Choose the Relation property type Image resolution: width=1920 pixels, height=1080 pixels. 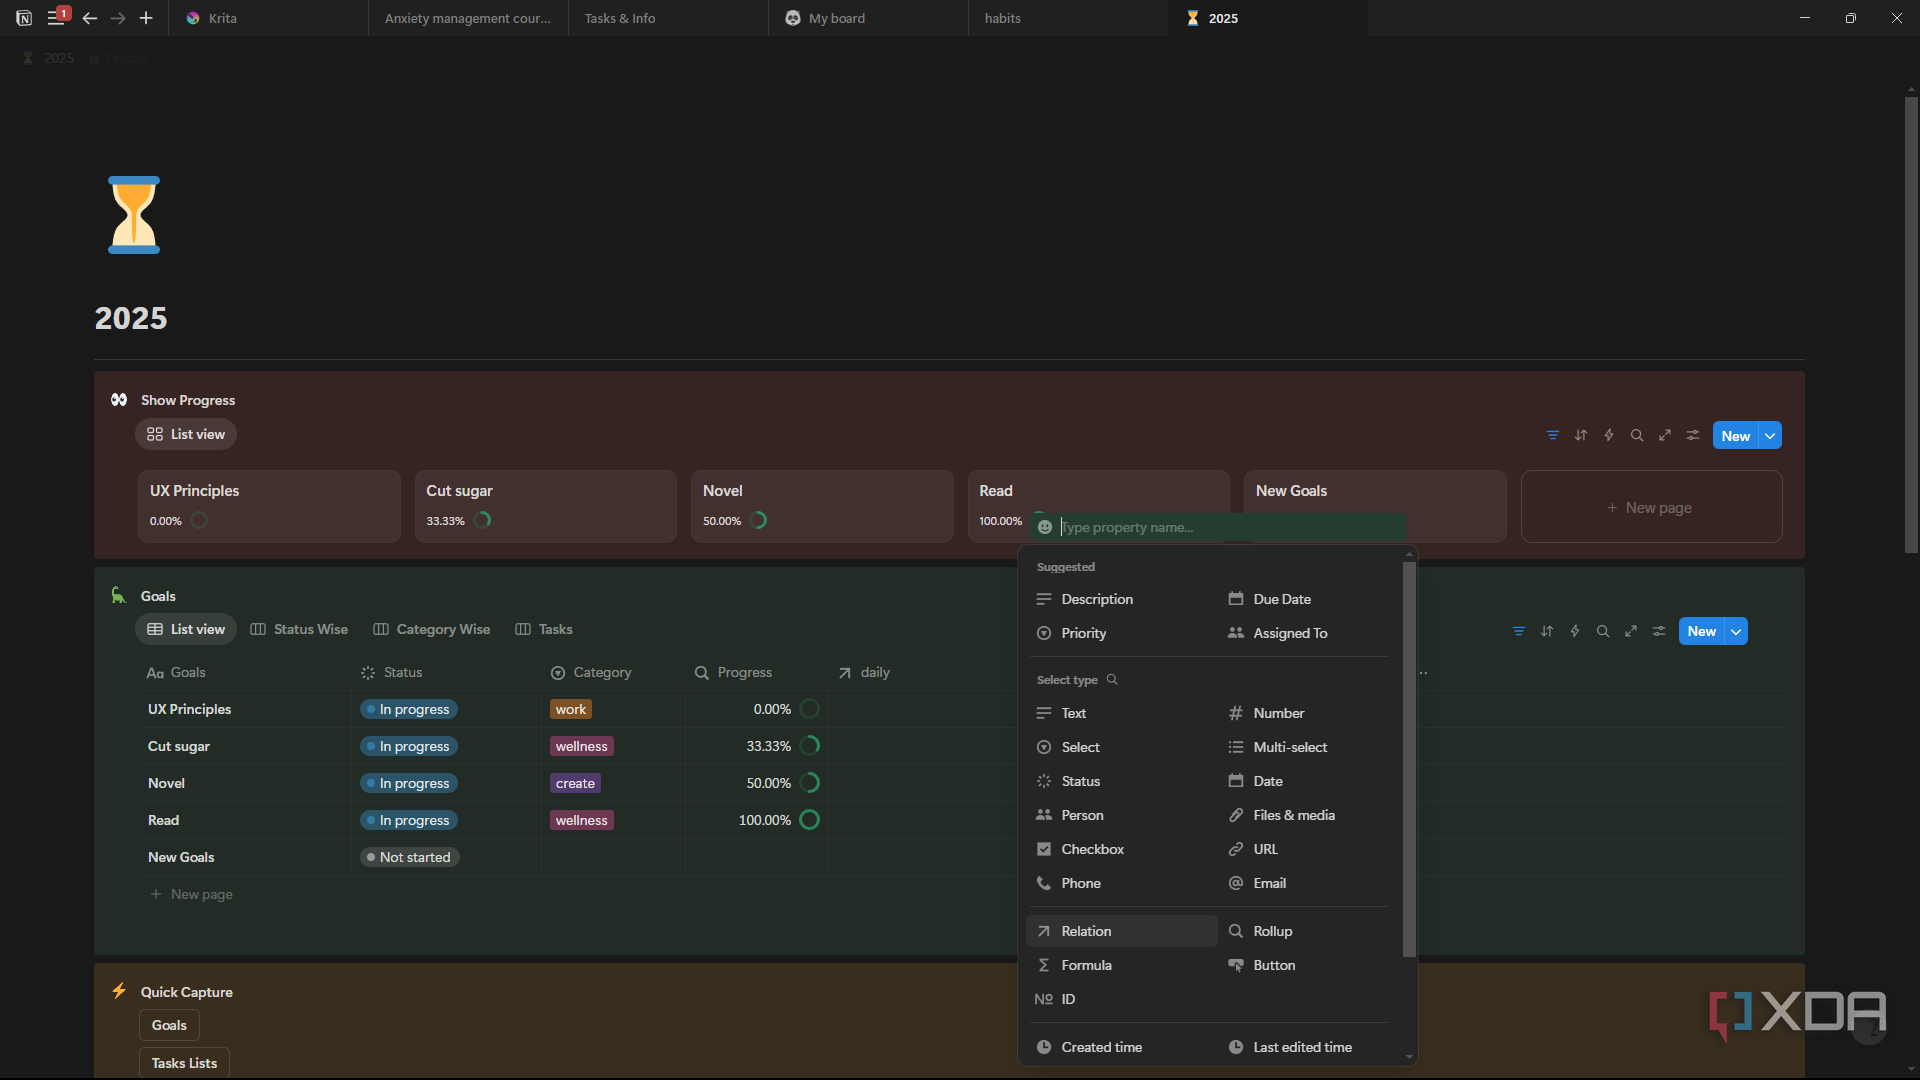1122,931
